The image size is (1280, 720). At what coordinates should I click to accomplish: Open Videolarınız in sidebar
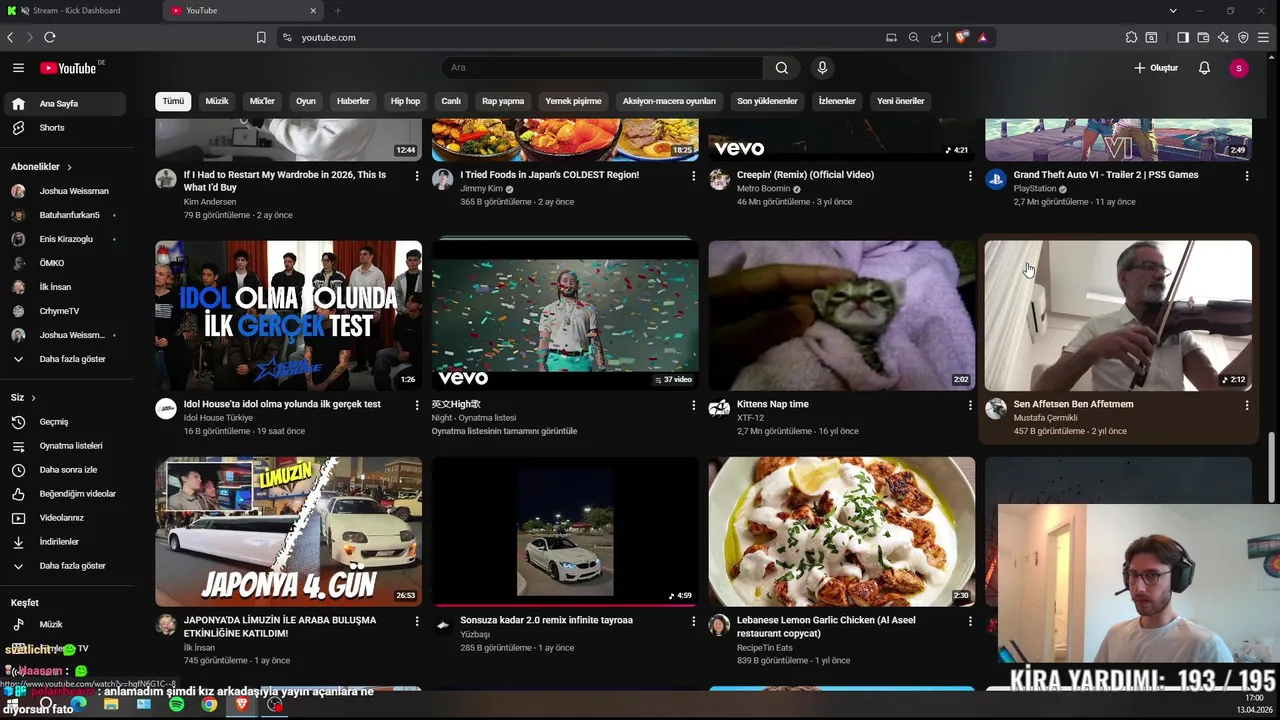(63, 518)
